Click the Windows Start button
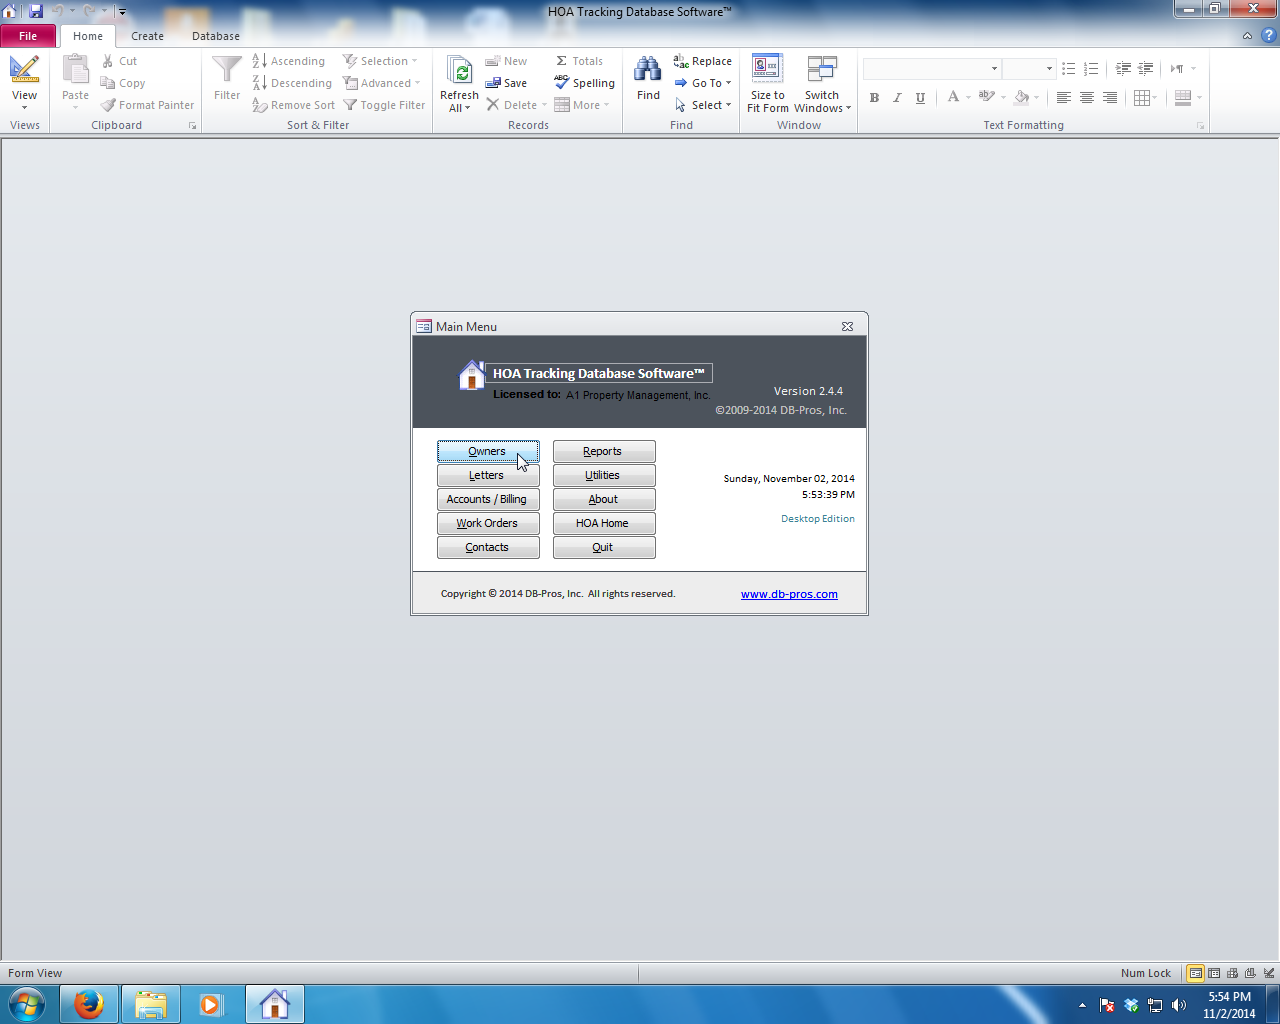 tap(27, 1004)
